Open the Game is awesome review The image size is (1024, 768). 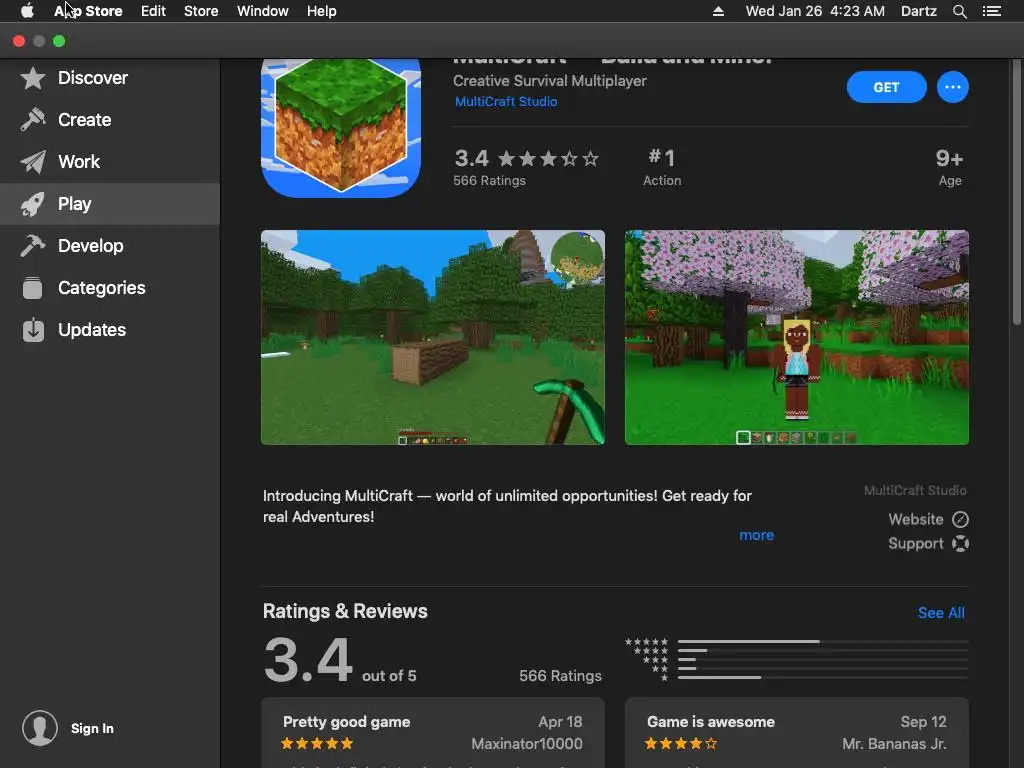tap(797, 733)
